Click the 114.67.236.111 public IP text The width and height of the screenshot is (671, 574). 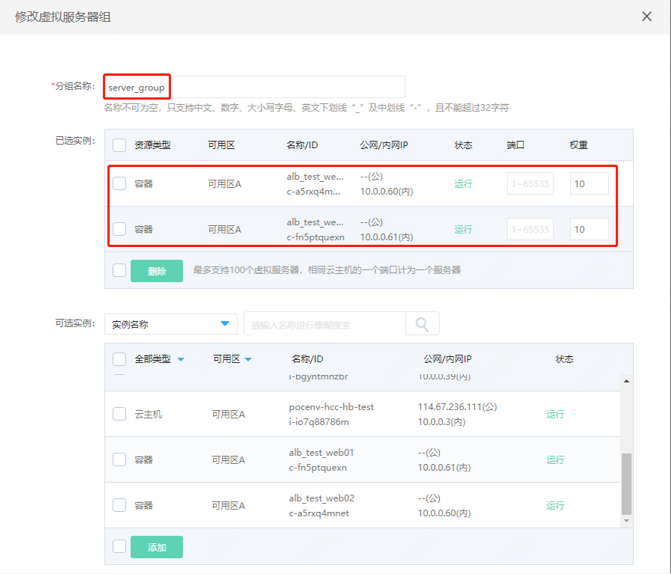click(457, 407)
